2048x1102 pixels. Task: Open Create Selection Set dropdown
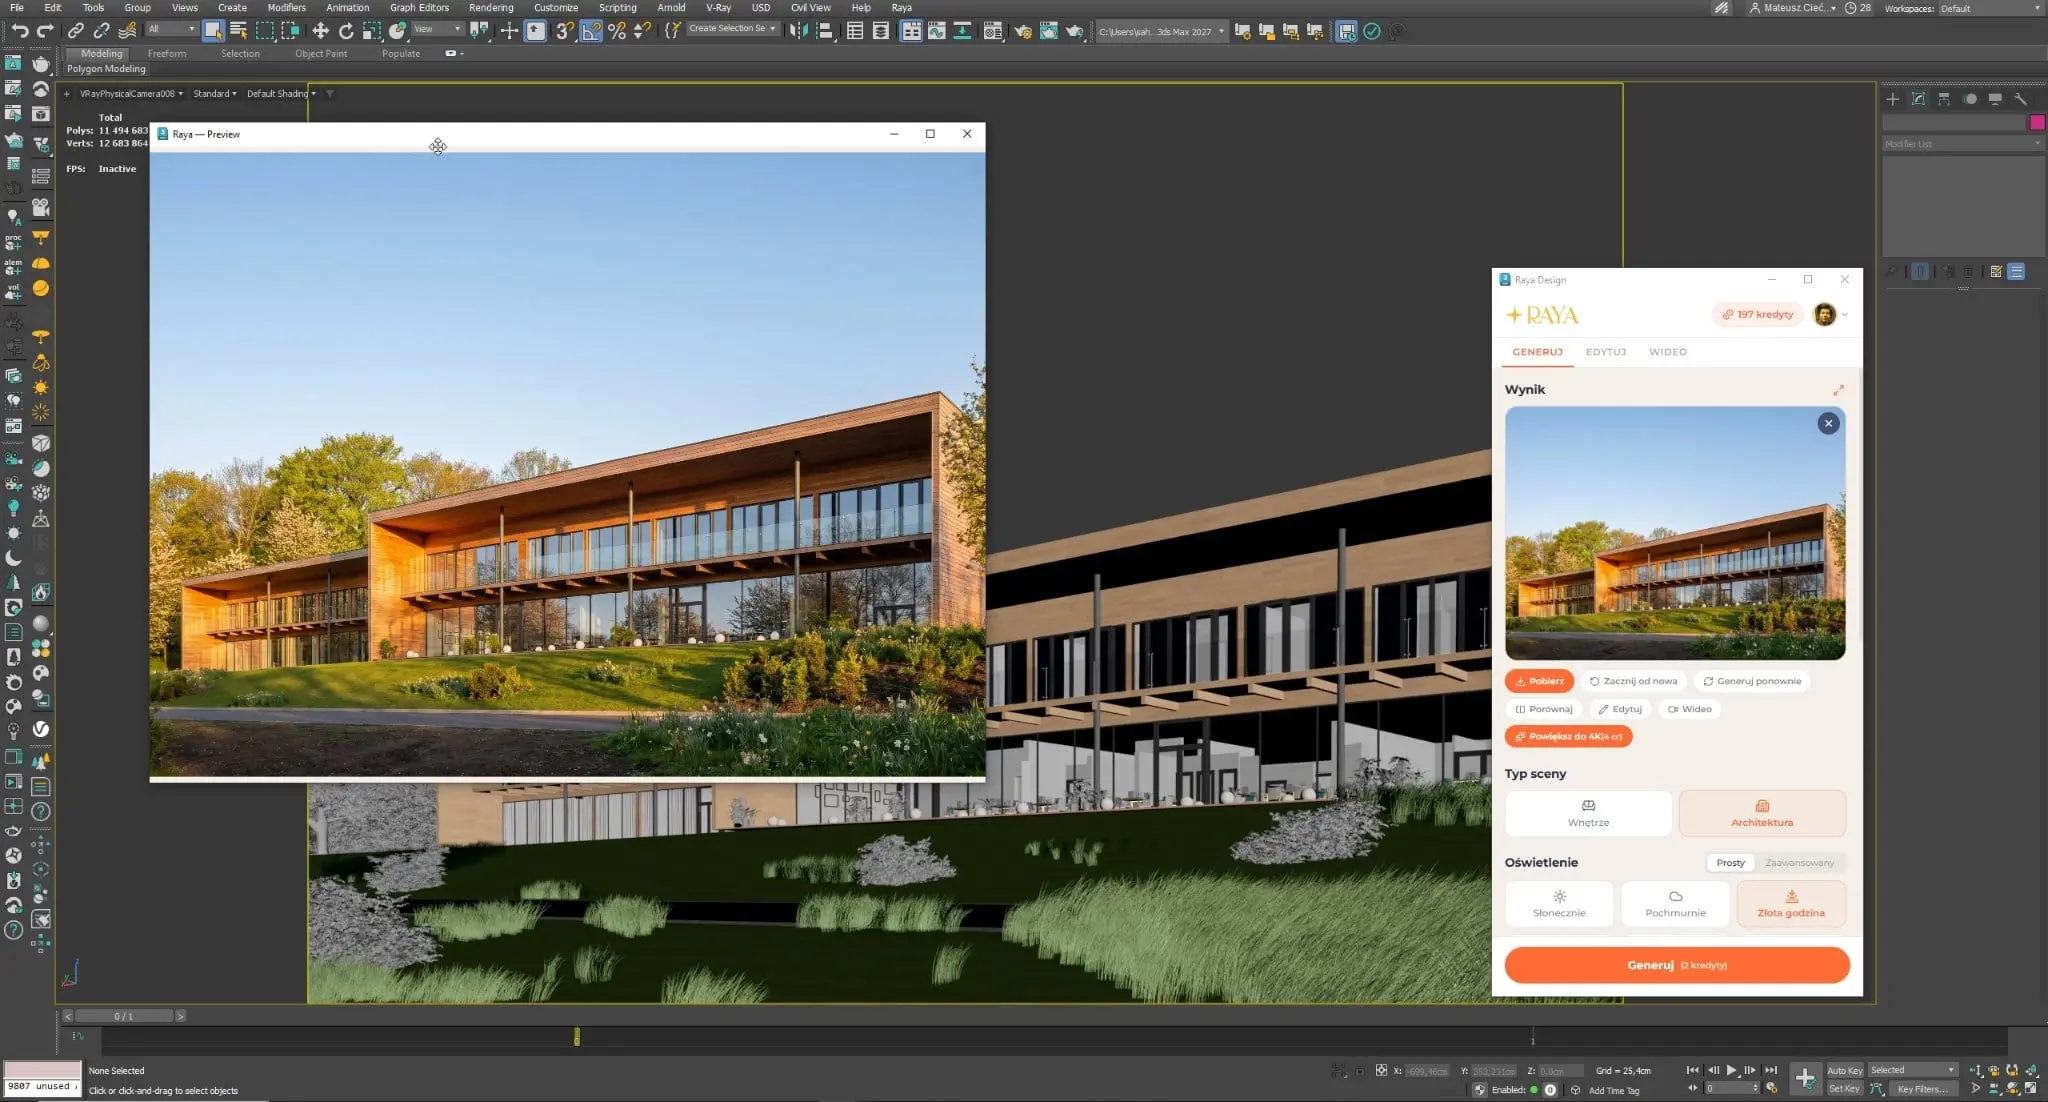click(733, 29)
